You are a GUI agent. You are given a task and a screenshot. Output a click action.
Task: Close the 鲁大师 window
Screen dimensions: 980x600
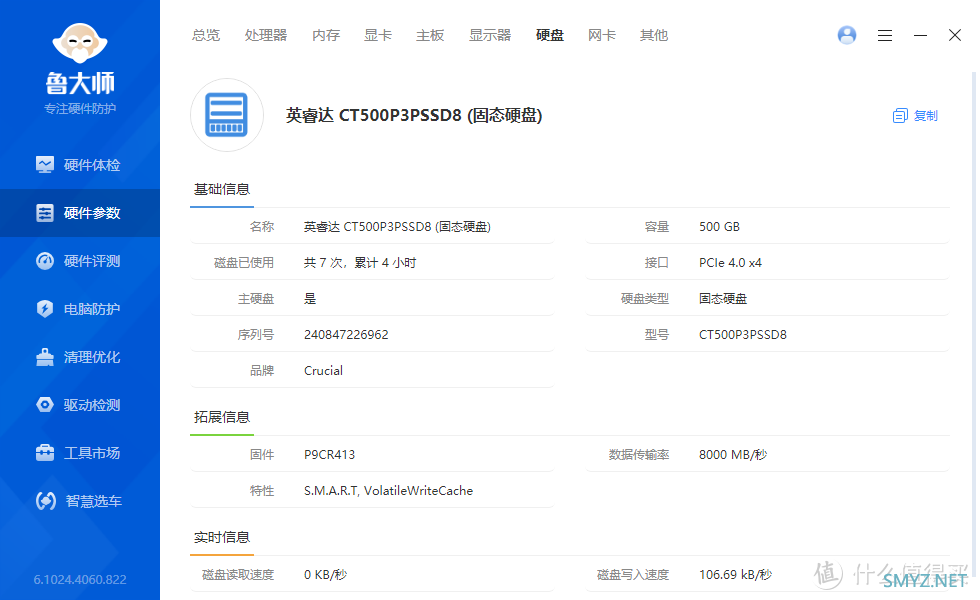coord(954,35)
